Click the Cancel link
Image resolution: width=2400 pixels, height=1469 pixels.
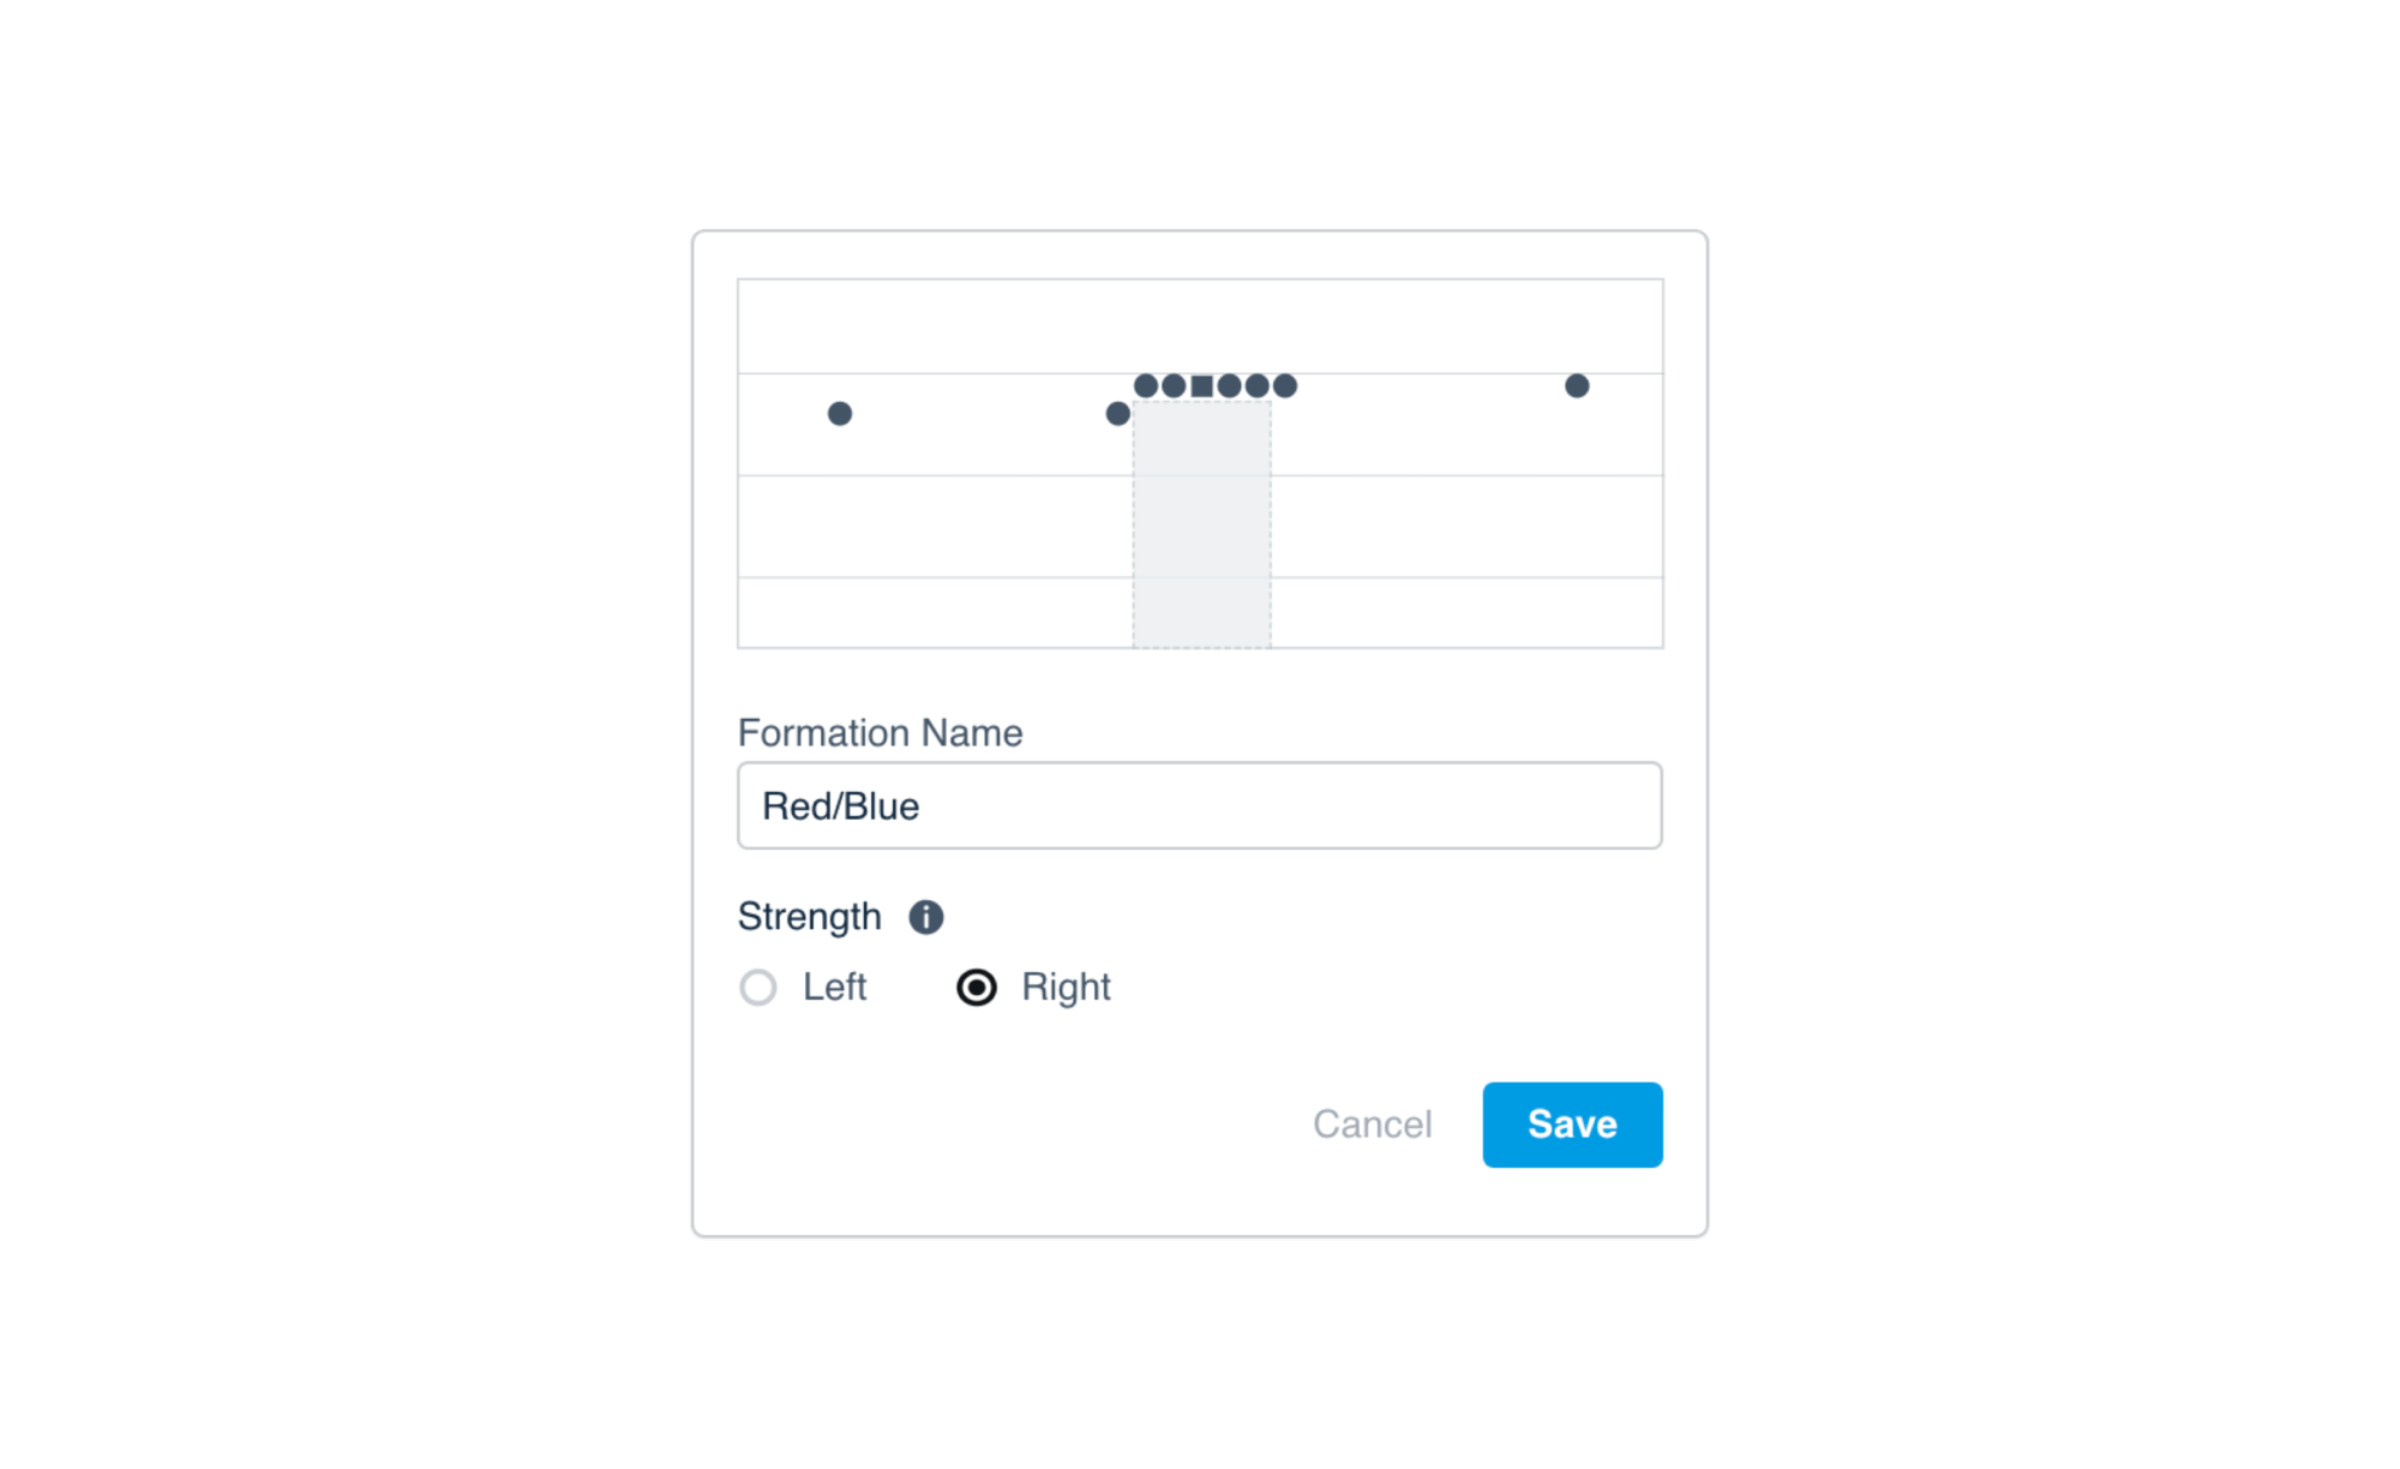pos(1374,1124)
